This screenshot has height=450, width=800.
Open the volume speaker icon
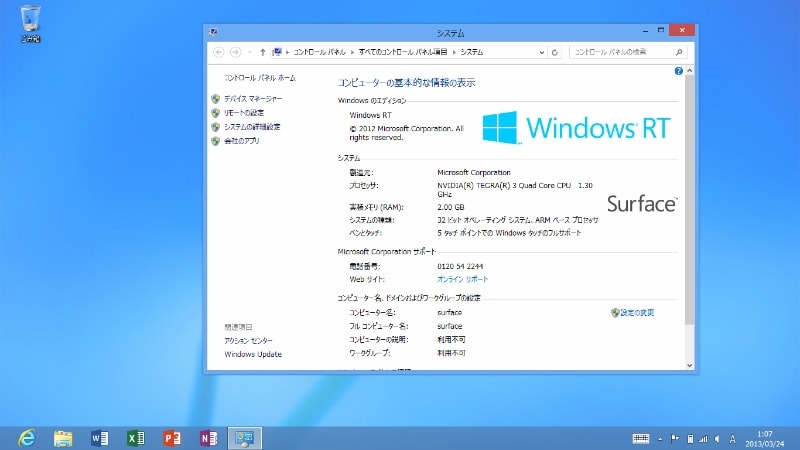(717, 439)
